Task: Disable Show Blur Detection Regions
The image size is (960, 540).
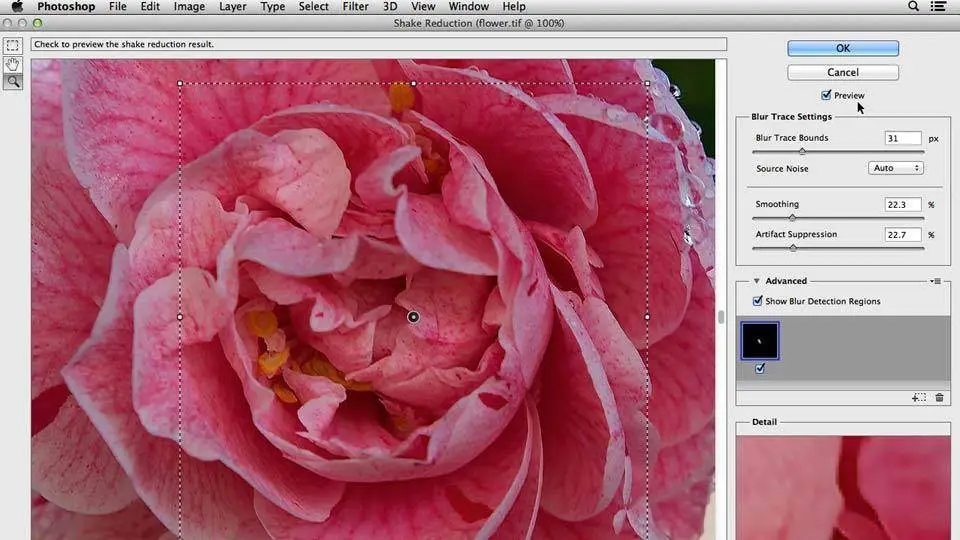Action: tap(758, 301)
